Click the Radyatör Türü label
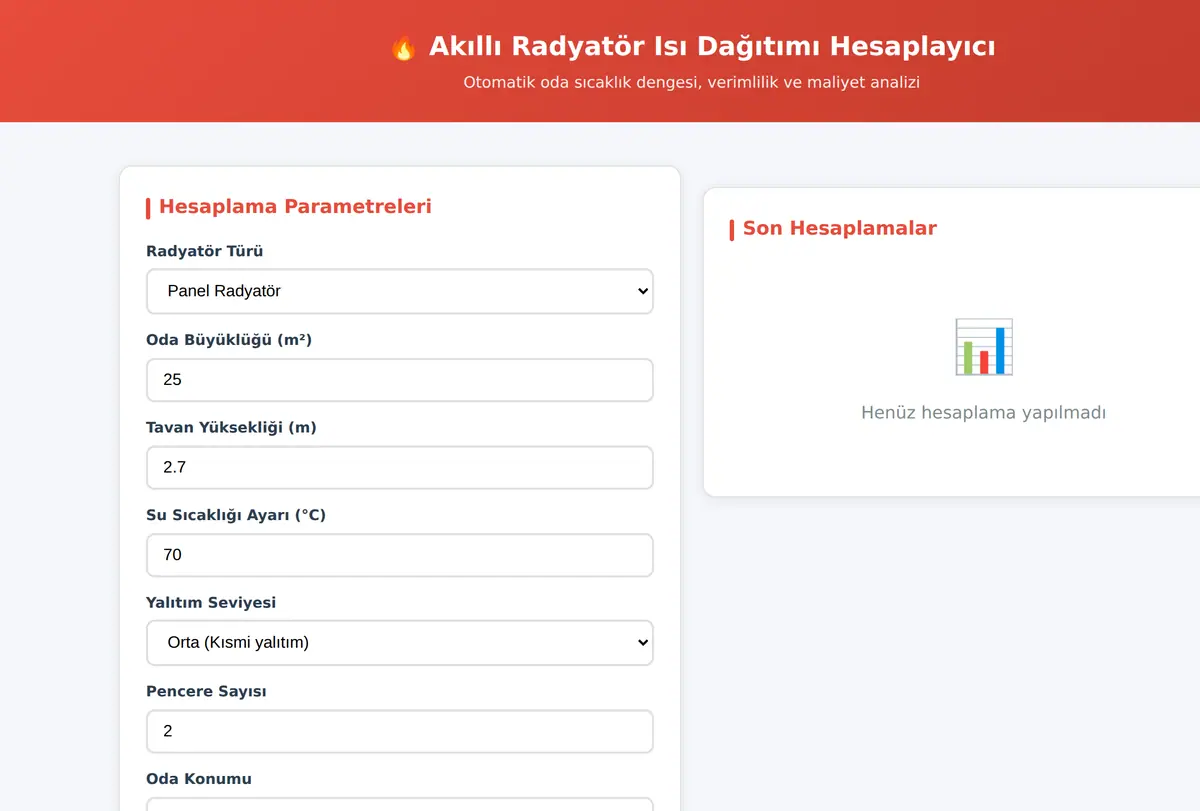 tap(205, 251)
